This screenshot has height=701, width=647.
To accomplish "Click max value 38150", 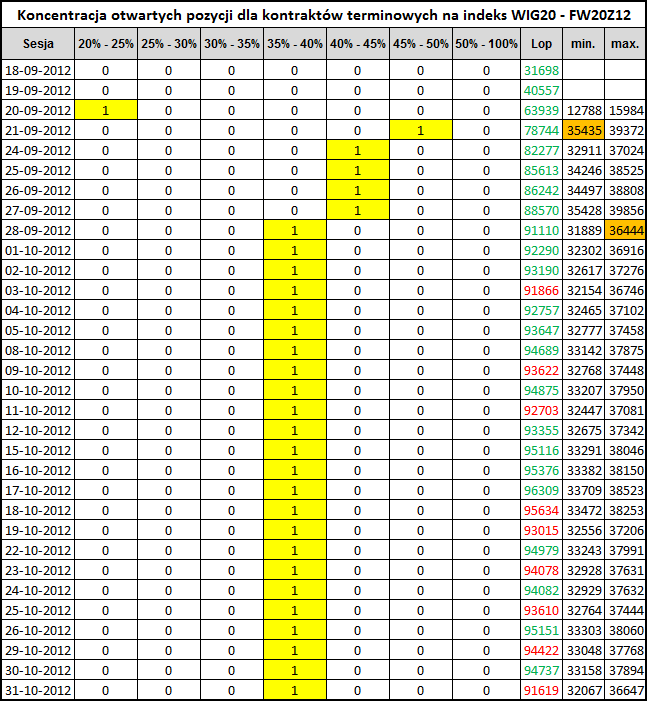I will [x=625, y=470].
